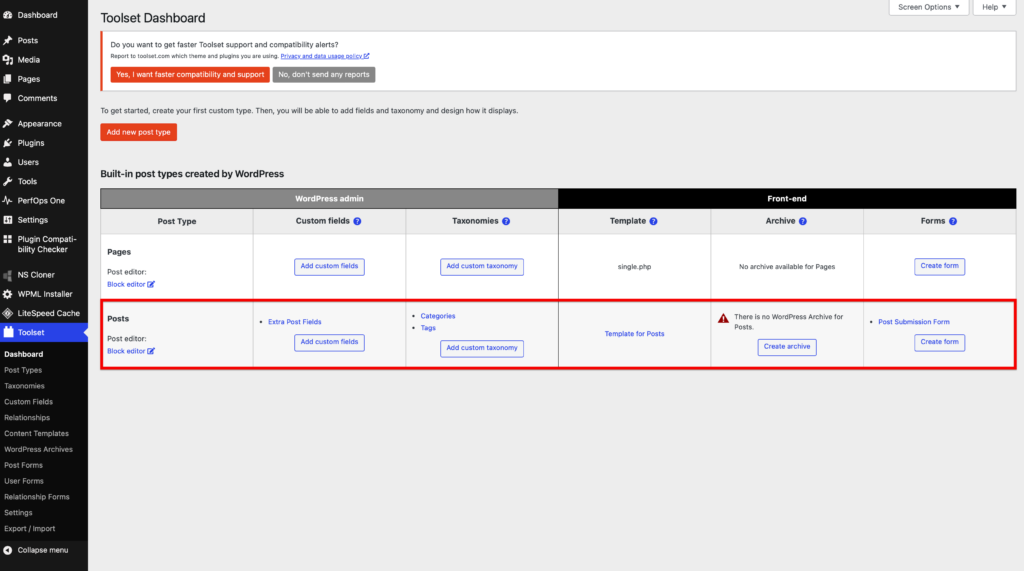The height and width of the screenshot is (571, 1024).
Task: Click the WPML Installer gear icon
Action: tap(8, 294)
